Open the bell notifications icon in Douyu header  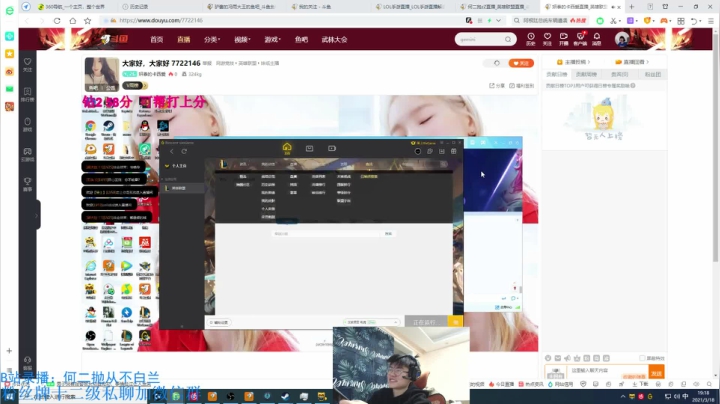596,39
